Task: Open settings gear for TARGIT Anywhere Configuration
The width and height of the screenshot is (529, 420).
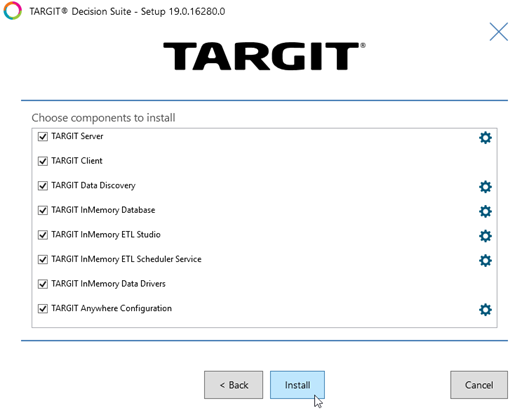Action: pos(485,309)
